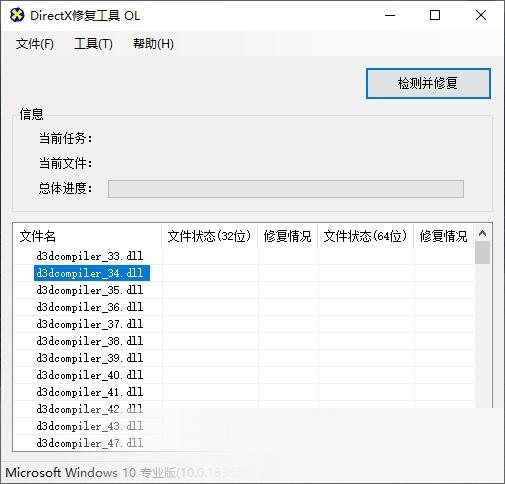Click the file list scrollbar thumb

[482, 253]
